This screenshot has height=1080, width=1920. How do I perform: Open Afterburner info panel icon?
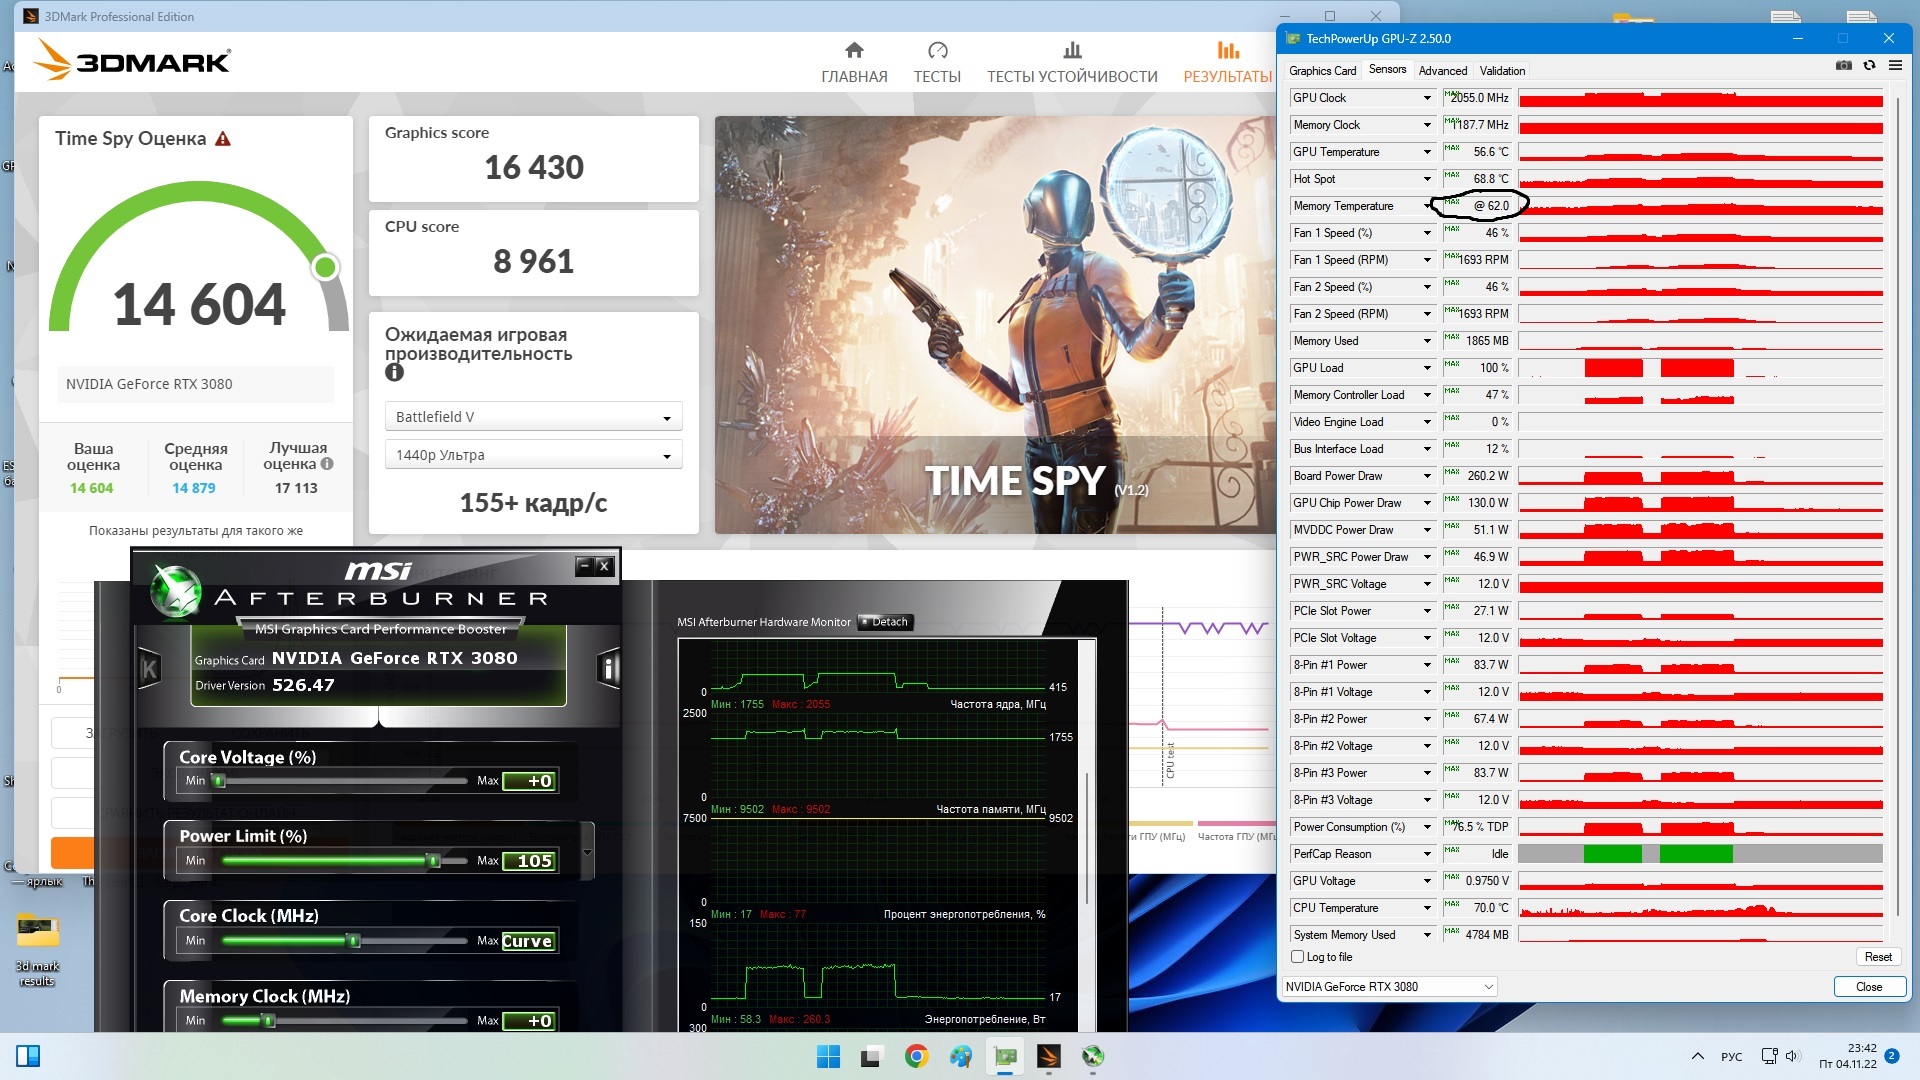608,668
